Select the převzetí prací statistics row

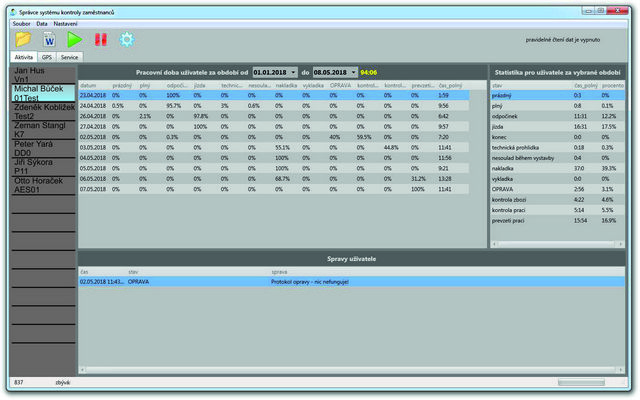(558, 220)
